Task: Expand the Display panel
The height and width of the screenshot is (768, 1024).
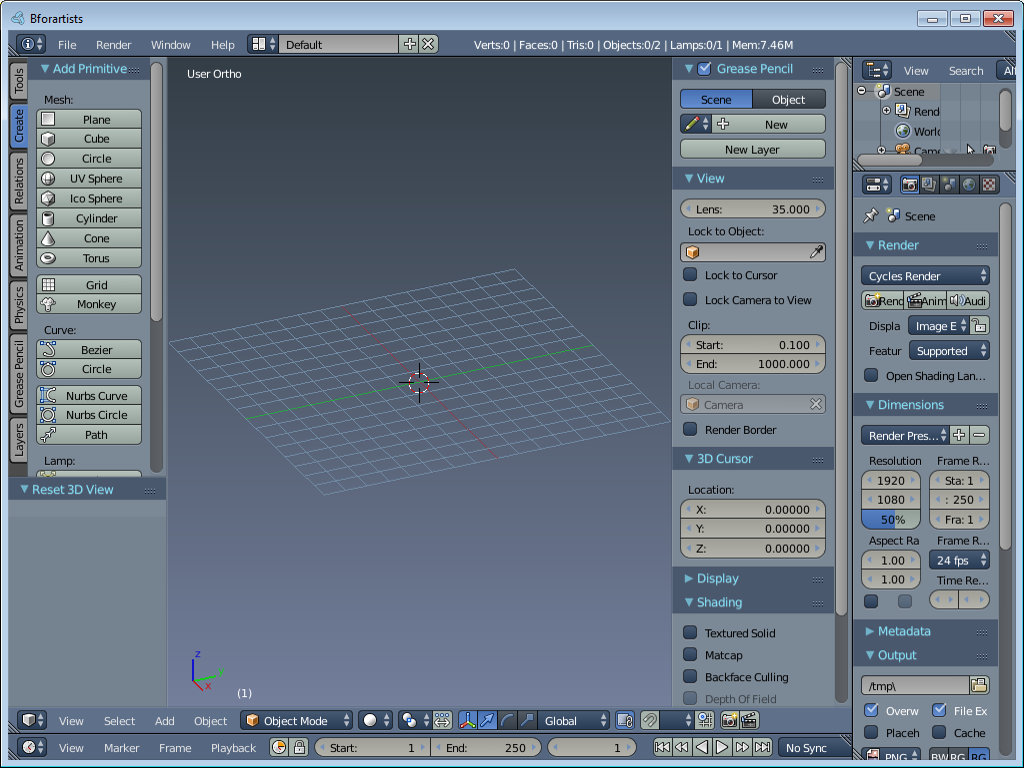Action: pos(717,578)
